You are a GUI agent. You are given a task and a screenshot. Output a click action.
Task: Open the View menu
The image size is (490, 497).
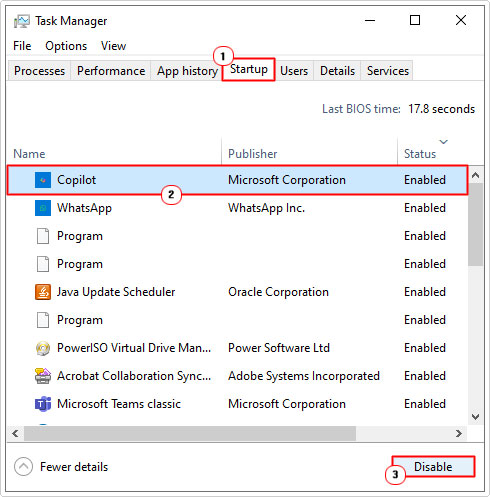(113, 46)
